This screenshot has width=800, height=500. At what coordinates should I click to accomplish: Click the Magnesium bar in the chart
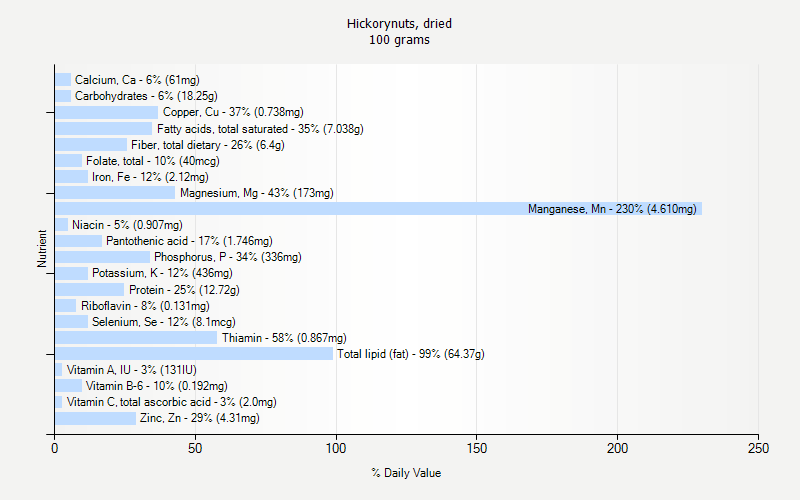(x=115, y=193)
